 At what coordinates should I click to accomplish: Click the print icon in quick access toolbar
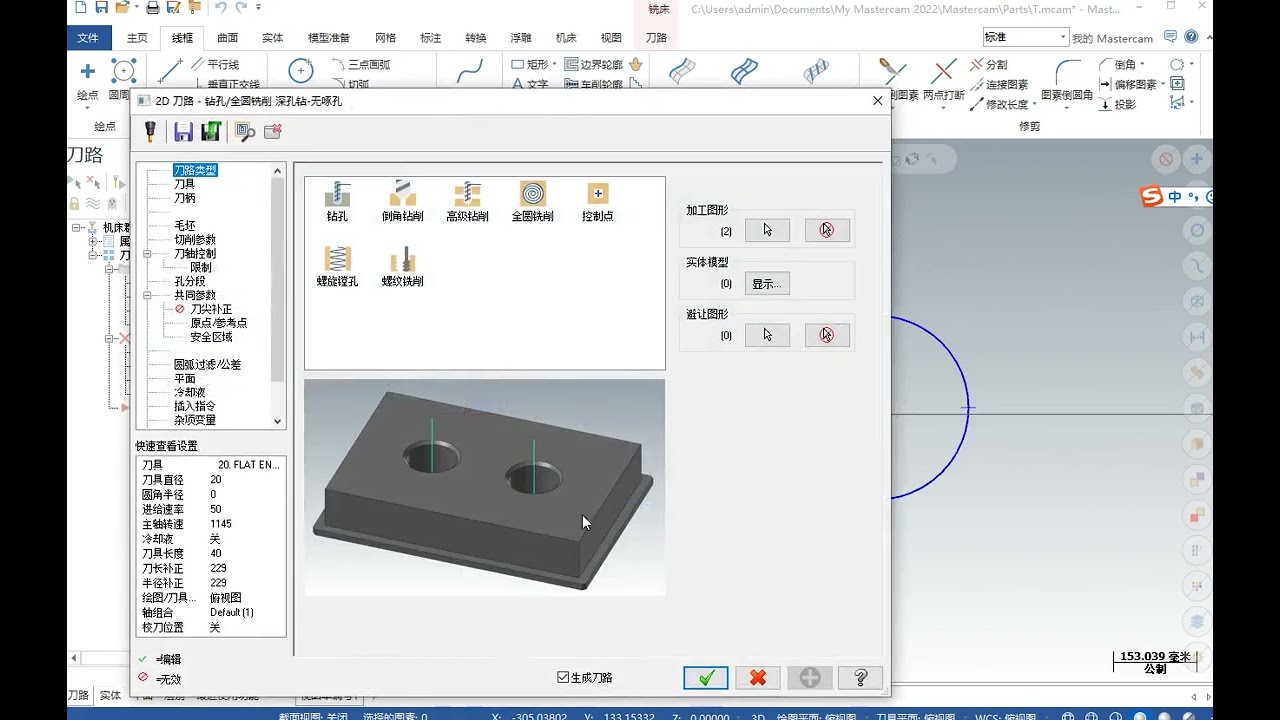153,8
